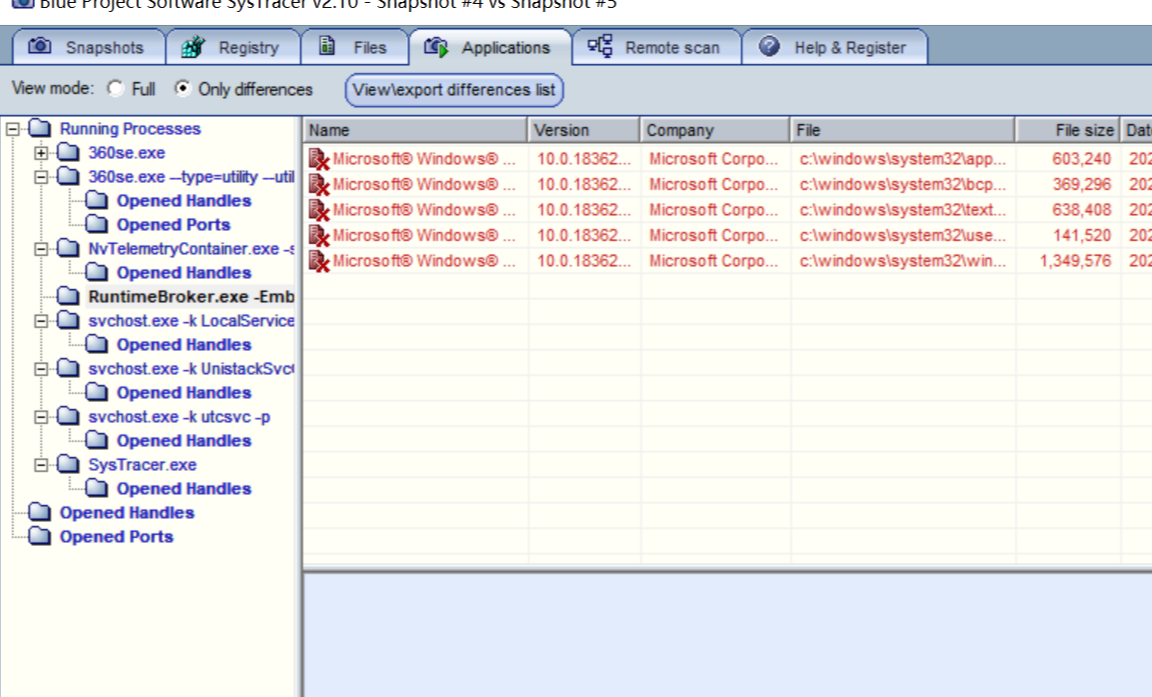
Task: Sort by the Version column header
Action: tap(584, 130)
